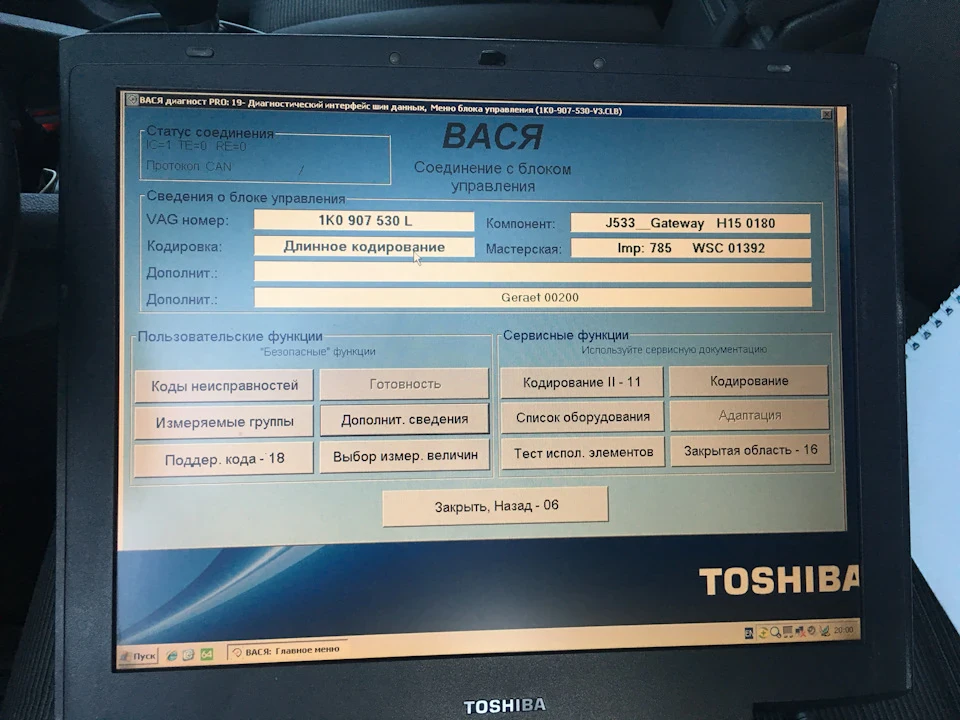Viewport: 960px width, 720px height.
Task: Click Закрыть, Назад - 06 button
Action: click(x=495, y=506)
